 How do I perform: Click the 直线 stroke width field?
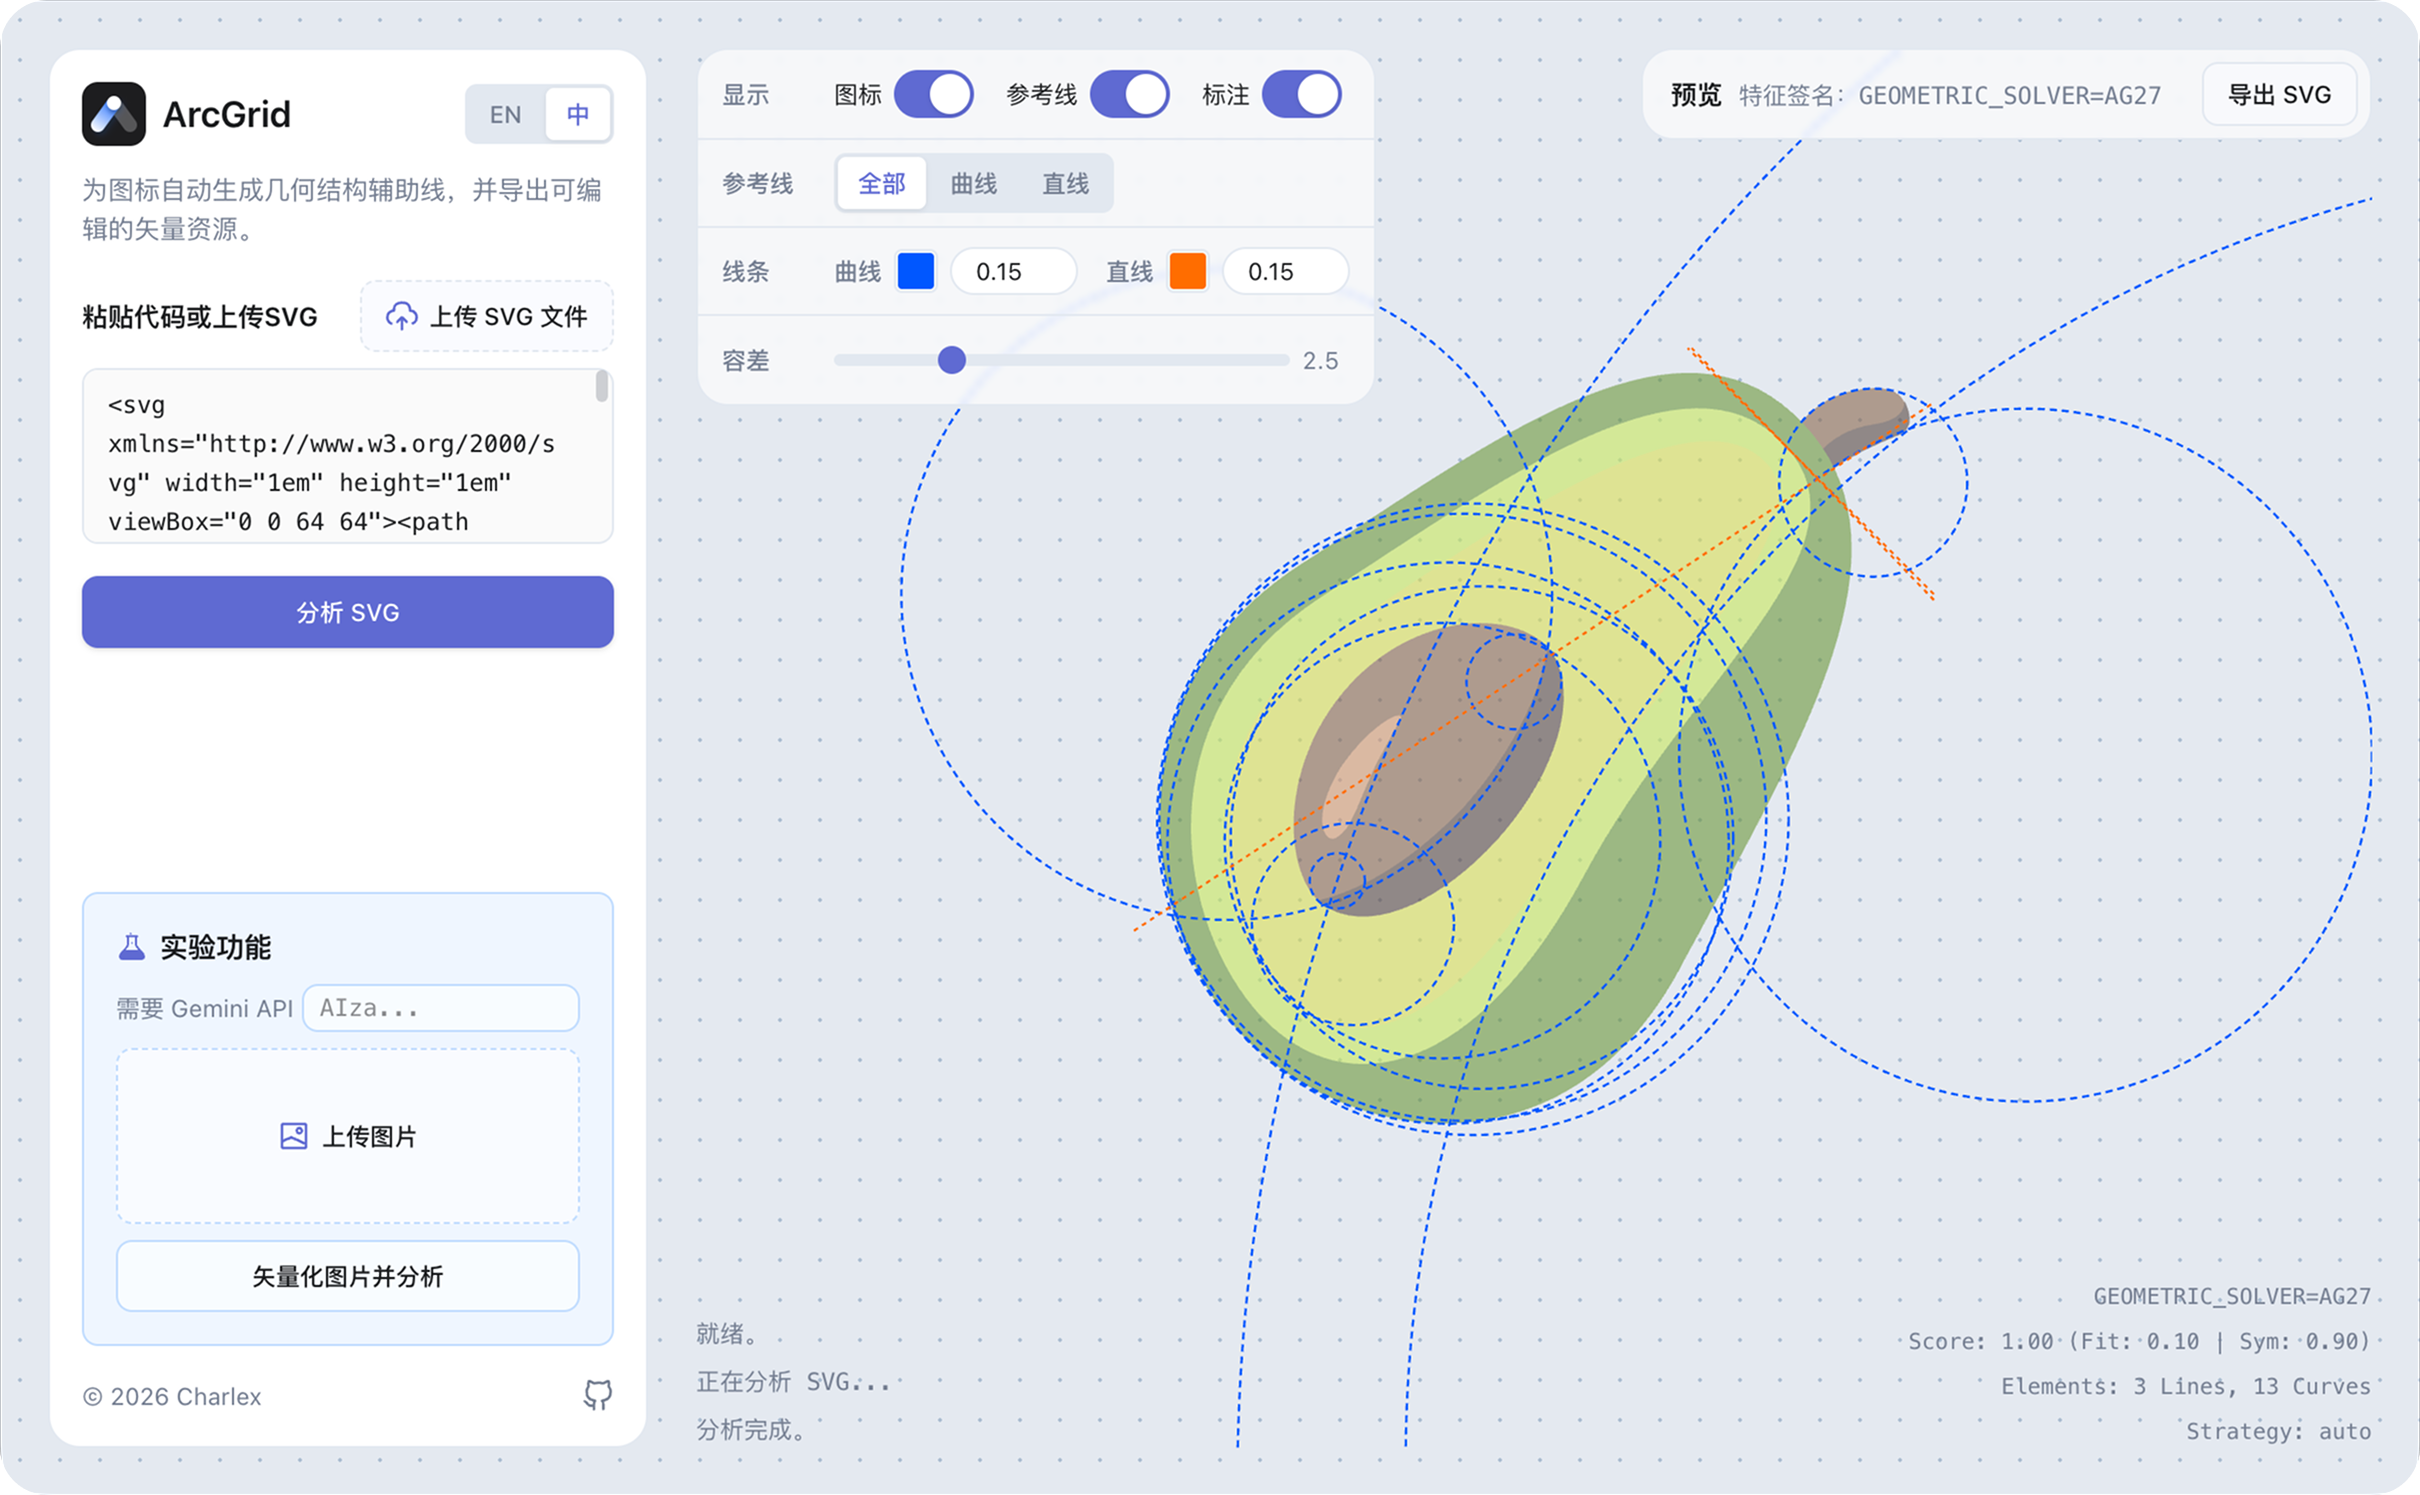point(1285,271)
